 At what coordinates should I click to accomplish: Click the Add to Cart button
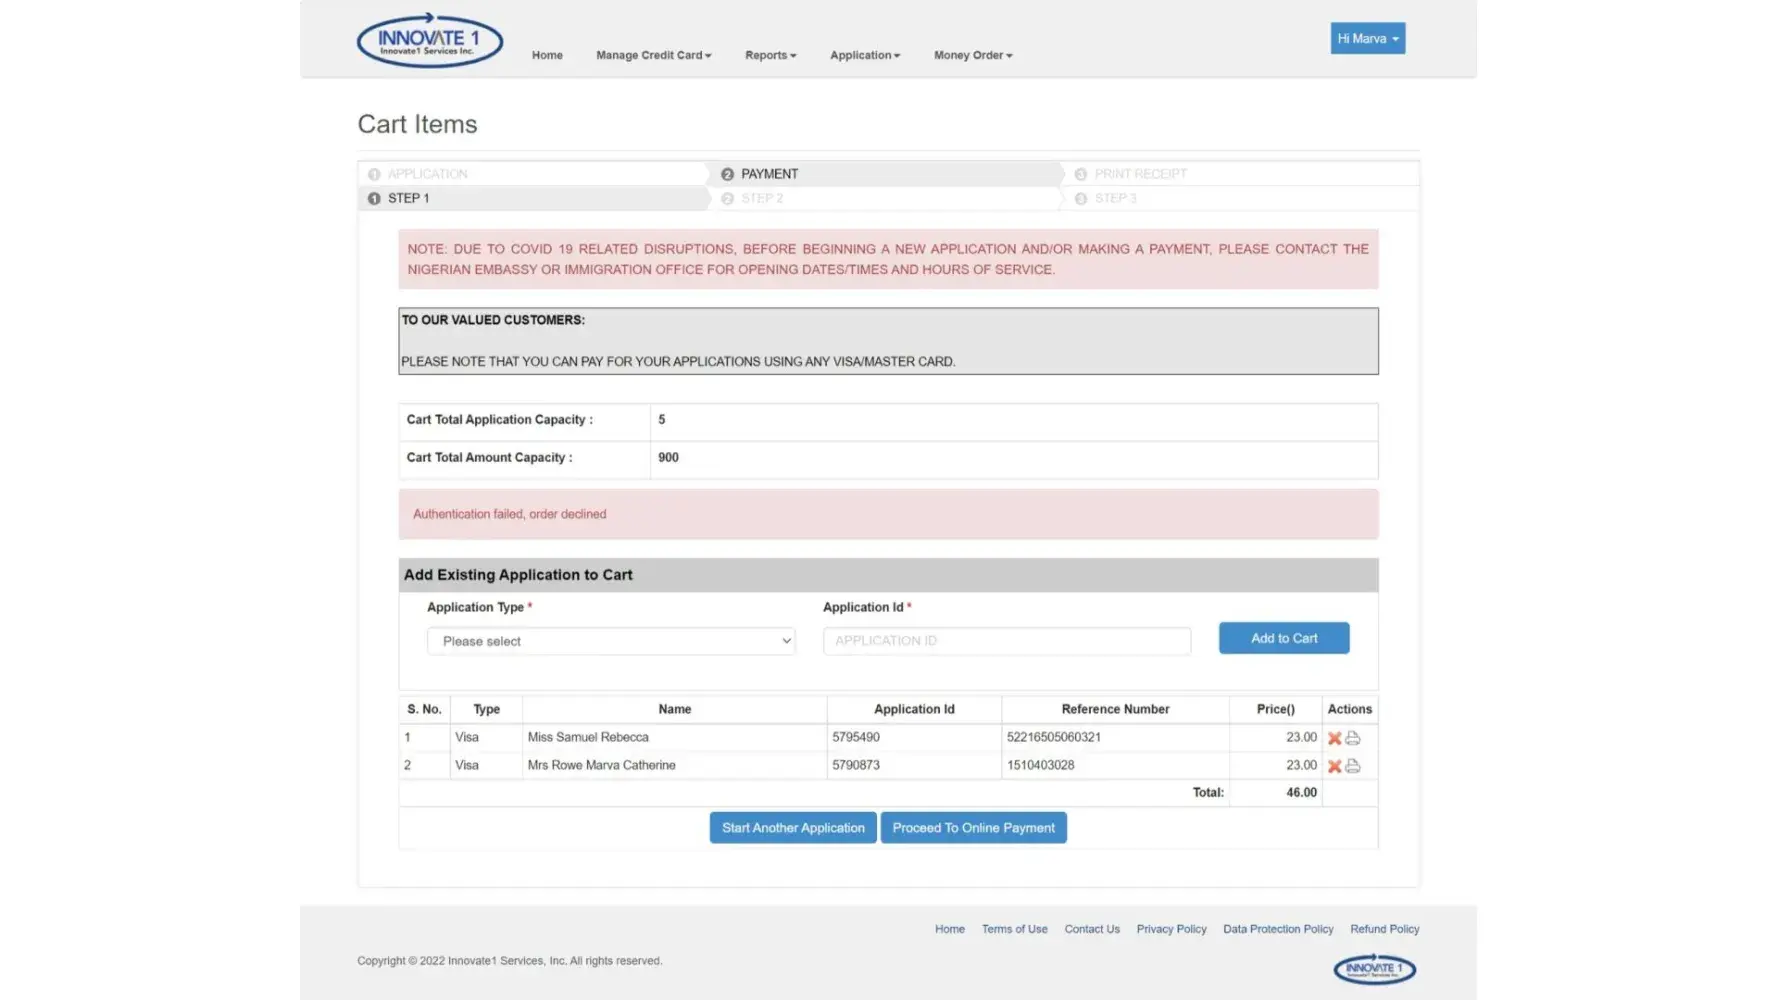pos(1283,638)
